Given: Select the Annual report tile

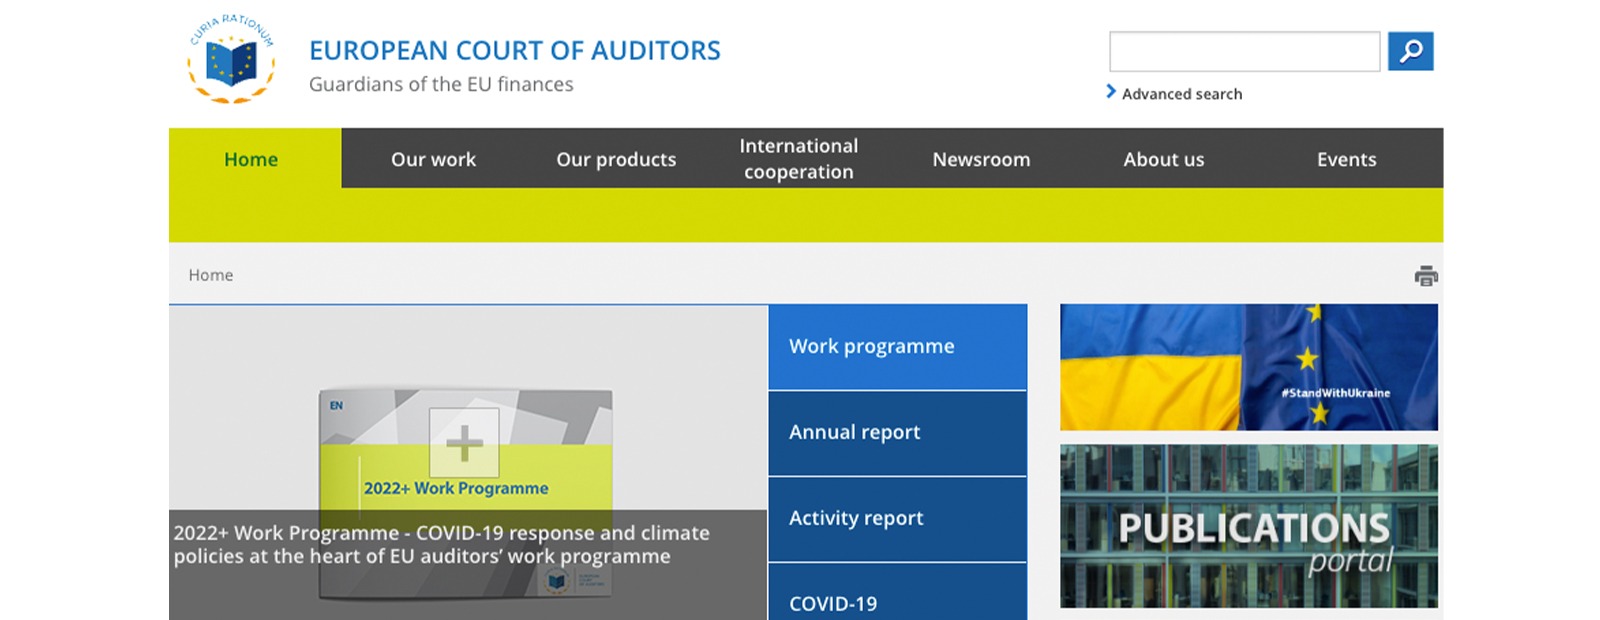Looking at the screenshot, I should coord(898,433).
